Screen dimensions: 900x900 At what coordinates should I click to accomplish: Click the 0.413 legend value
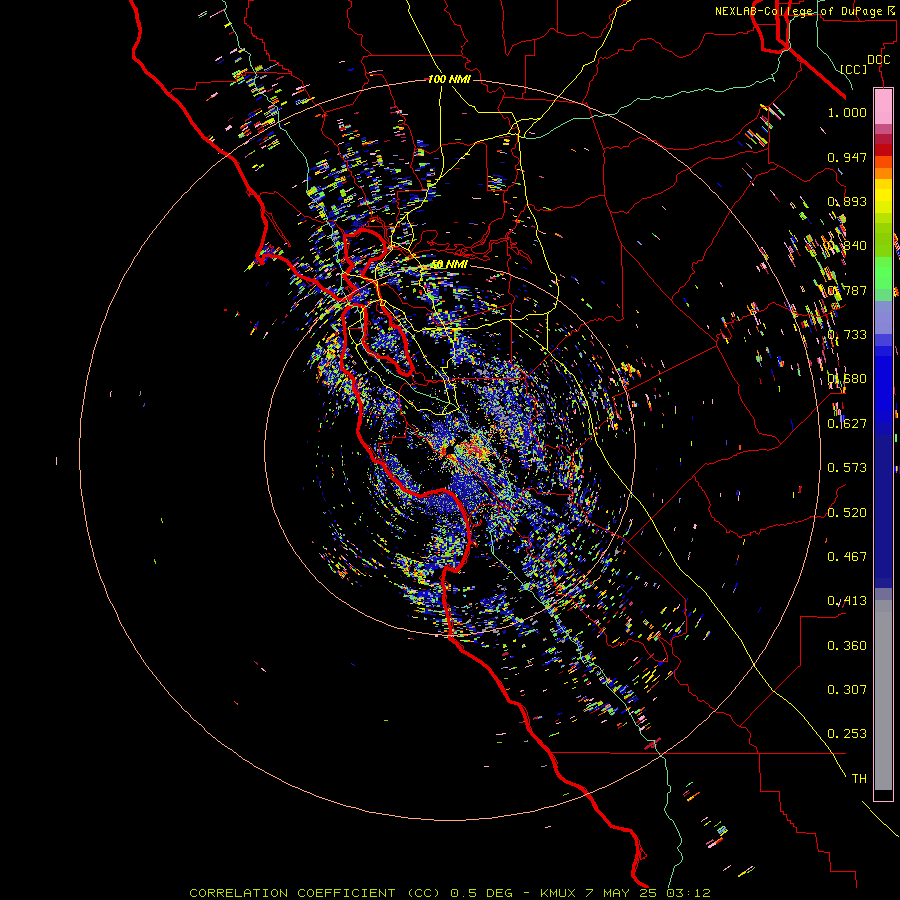847,601
